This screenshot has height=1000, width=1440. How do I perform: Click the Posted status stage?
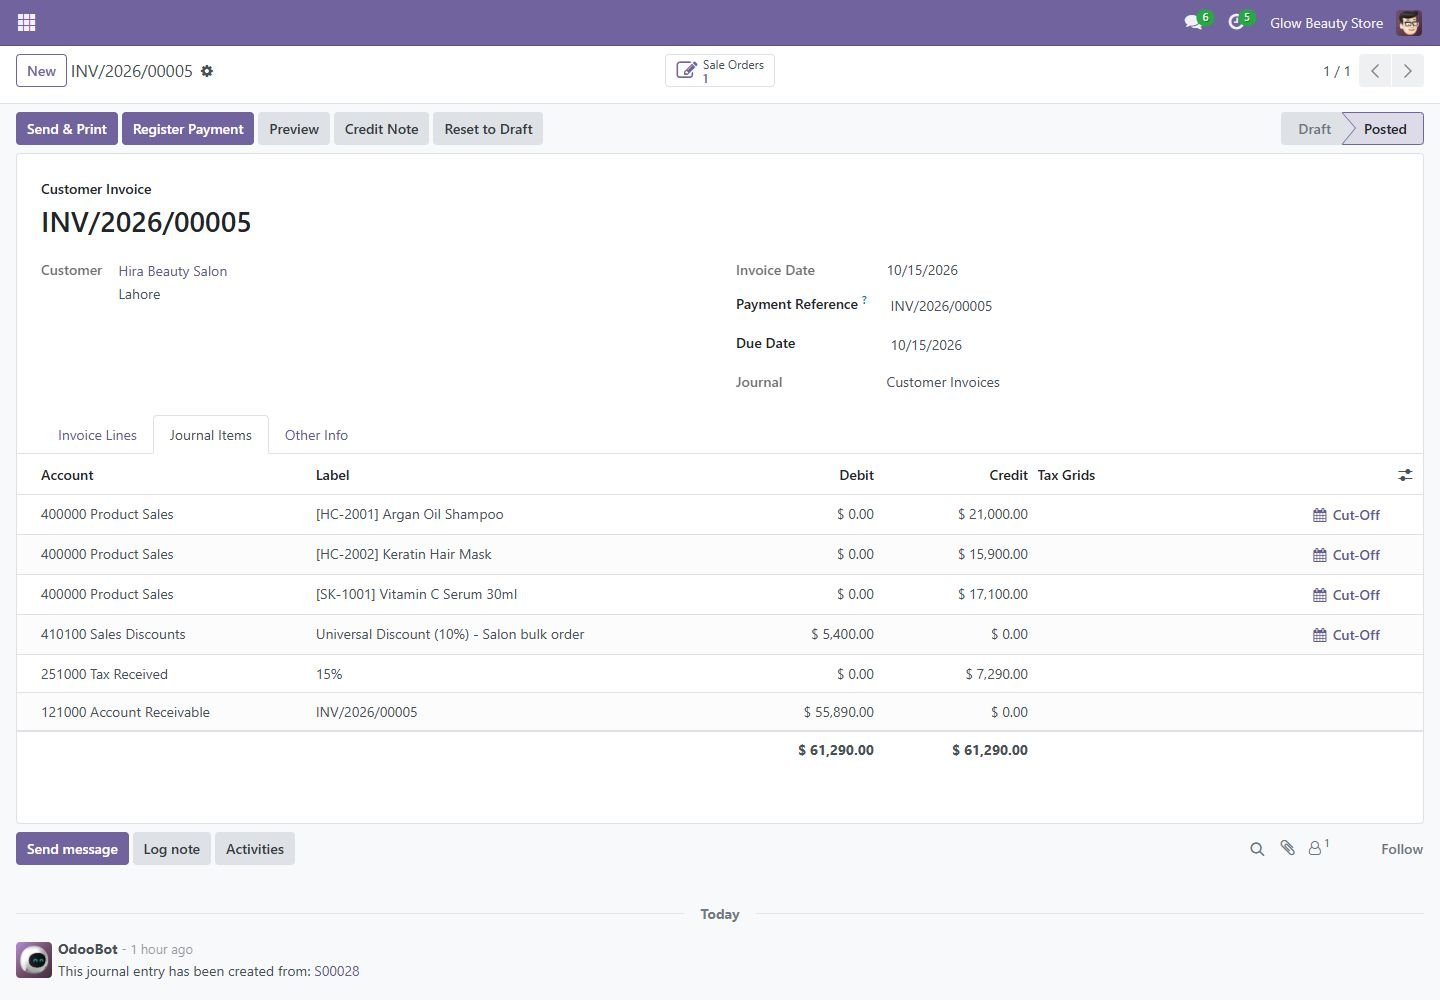click(x=1385, y=129)
